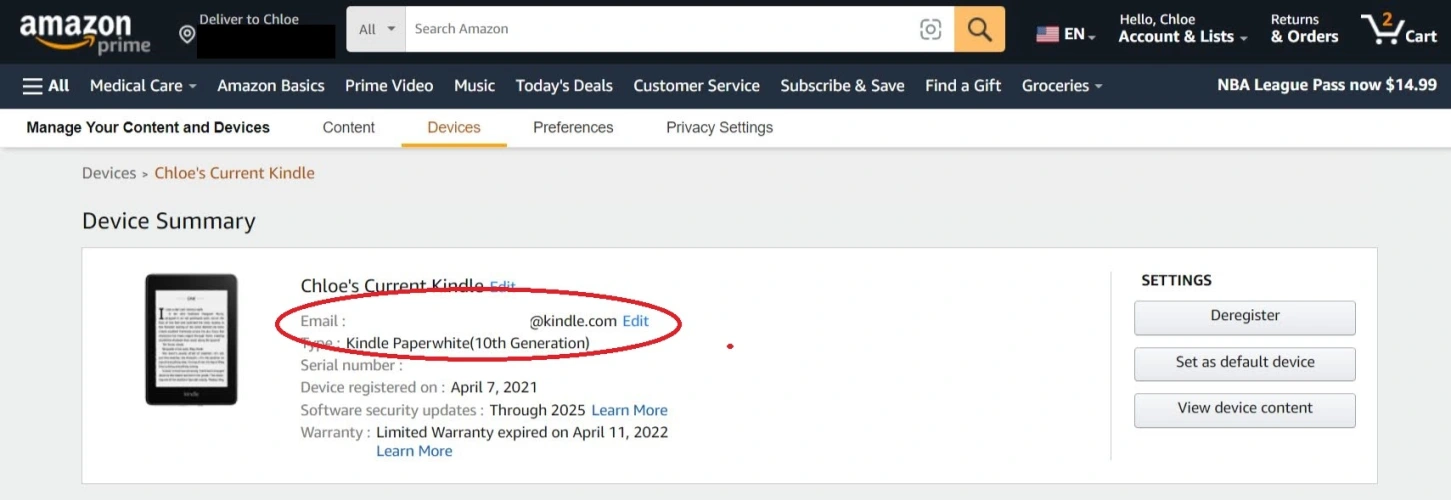Click View device content button
The image size is (1451, 500).
pyautogui.click(x=1244, y=408)
